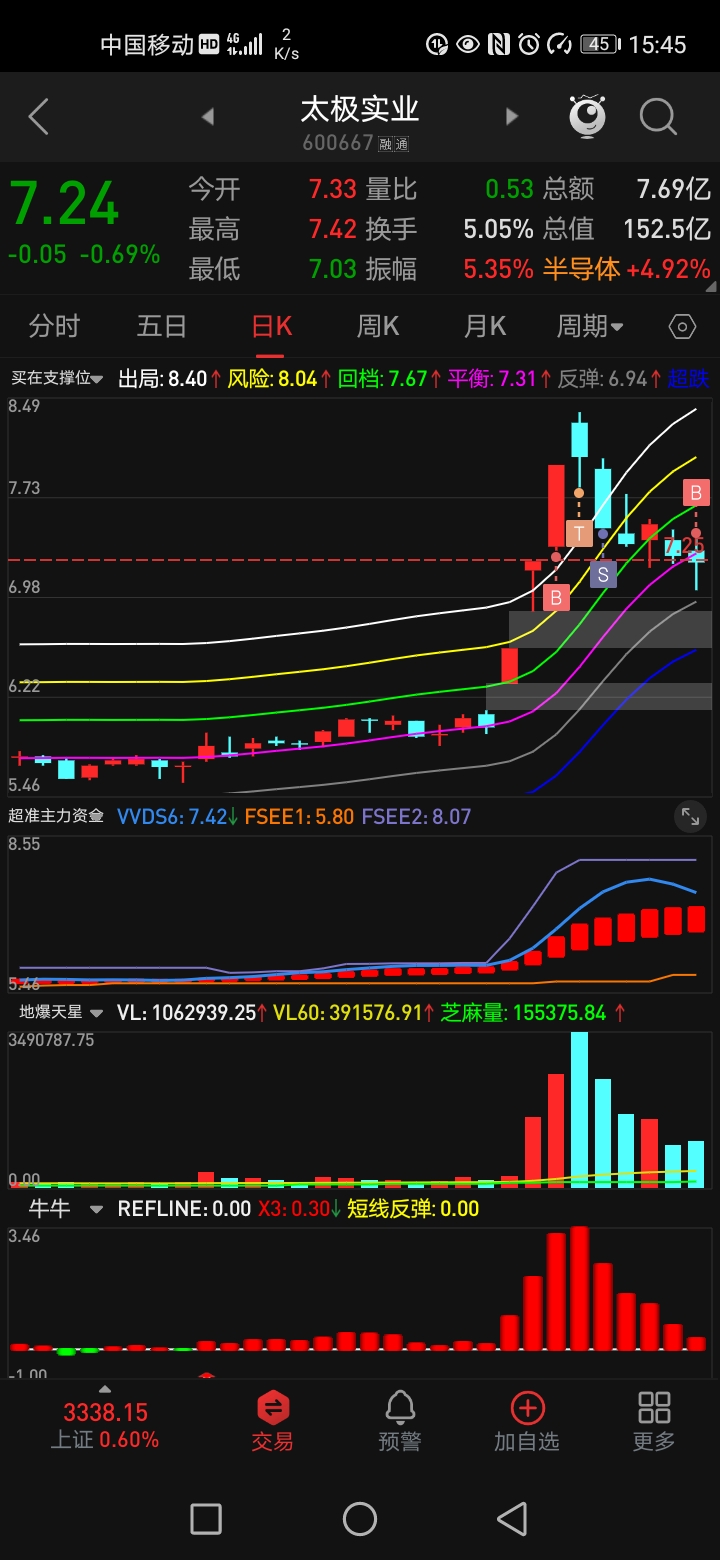Go to previous stock arrow
720x1560 pixels.
[208, 117]
